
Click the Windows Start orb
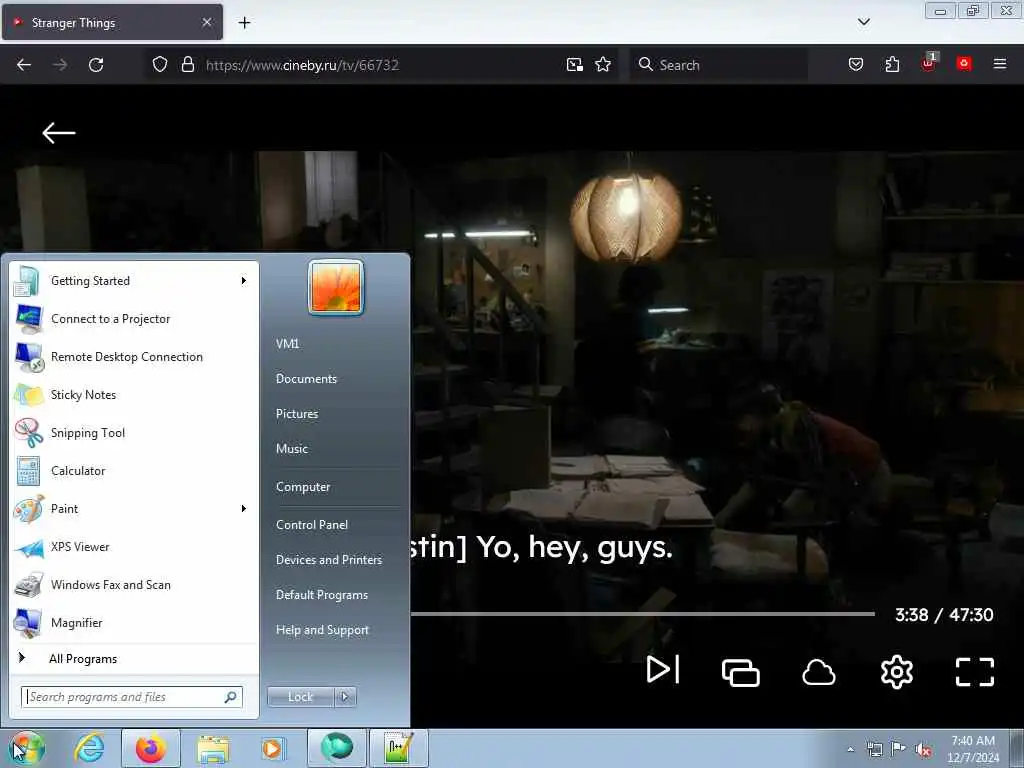[x=26, y=748]
